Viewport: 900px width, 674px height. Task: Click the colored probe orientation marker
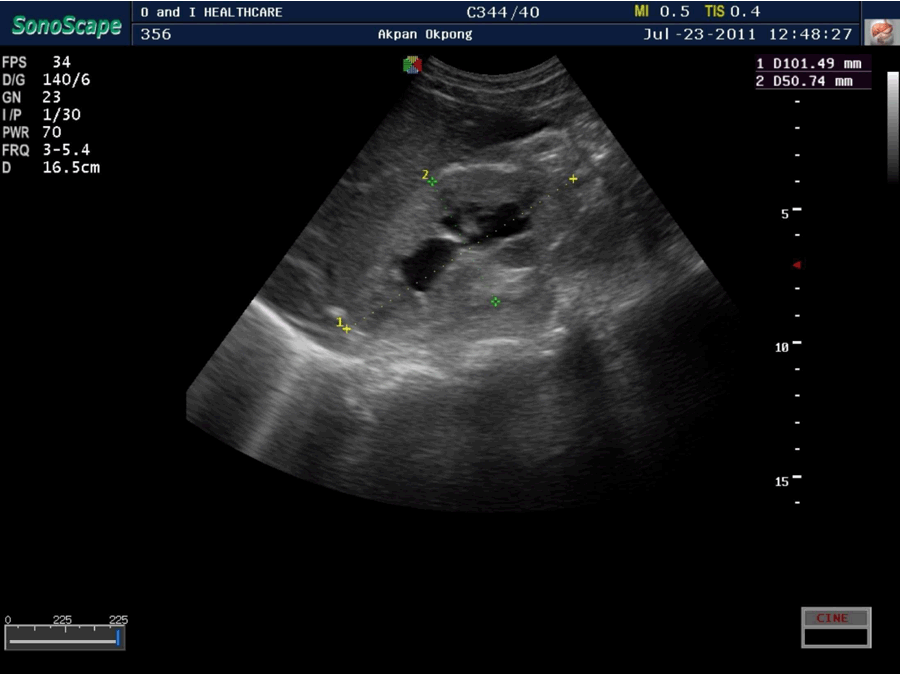412,65
